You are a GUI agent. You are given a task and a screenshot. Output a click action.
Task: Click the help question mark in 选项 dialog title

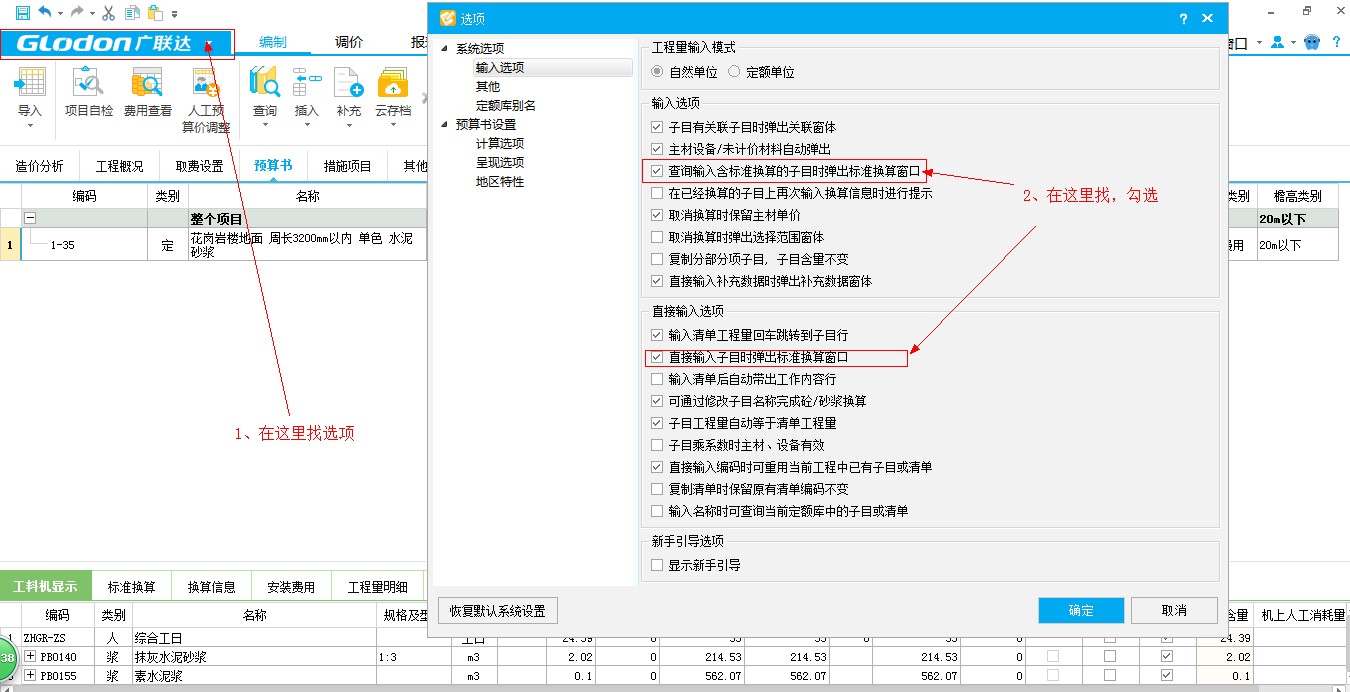coord(1183,18)
